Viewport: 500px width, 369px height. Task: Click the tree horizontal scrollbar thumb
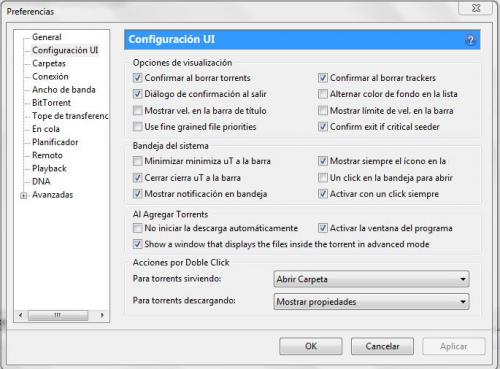coord(58,315)
